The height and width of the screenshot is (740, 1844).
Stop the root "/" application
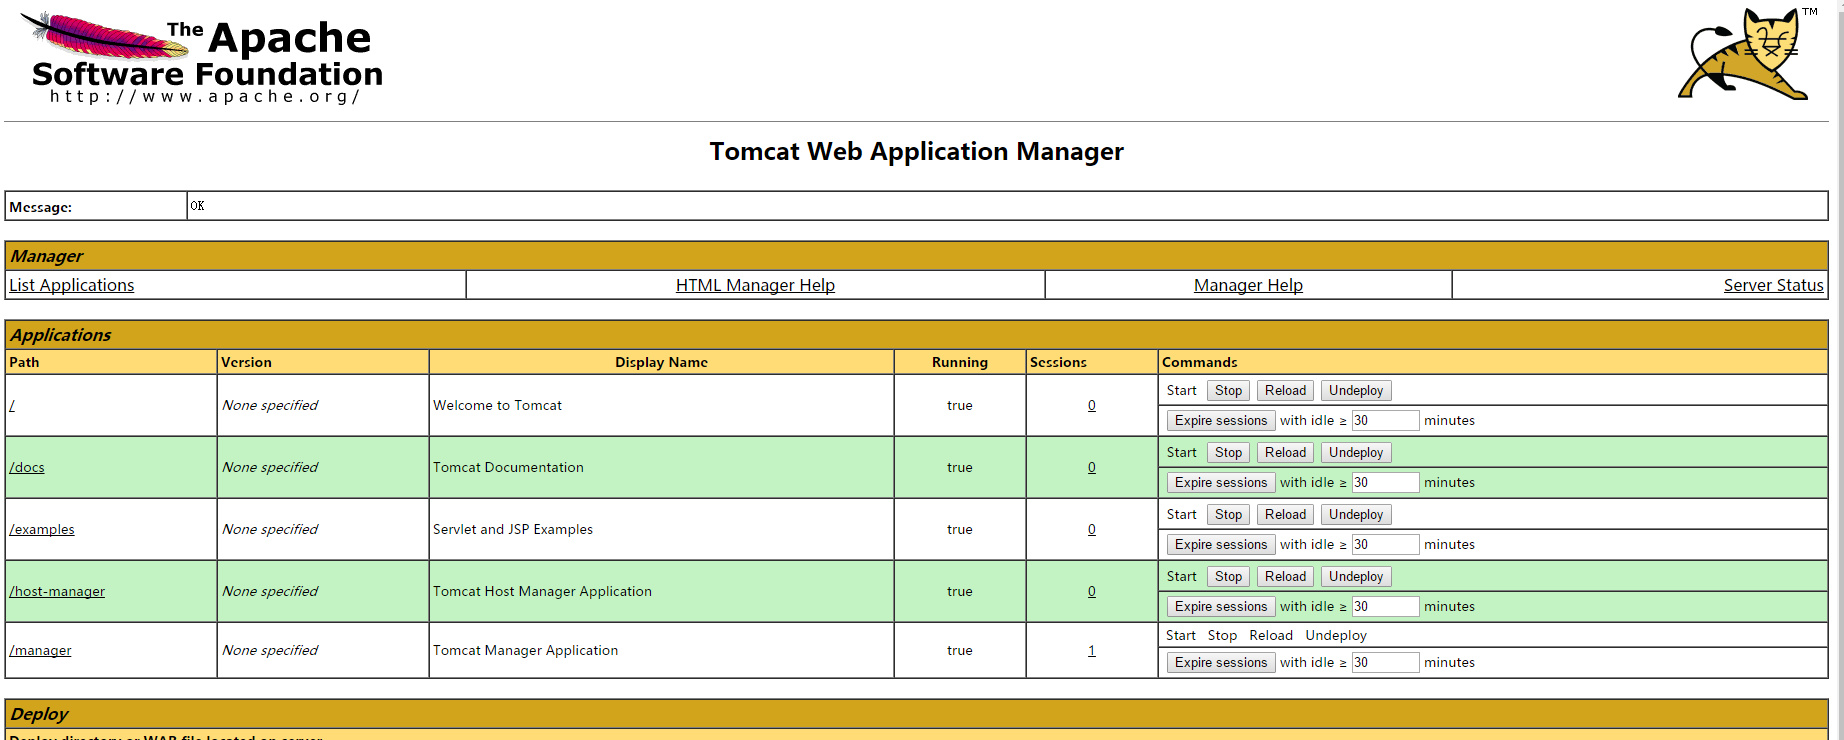click(1228, 391)
